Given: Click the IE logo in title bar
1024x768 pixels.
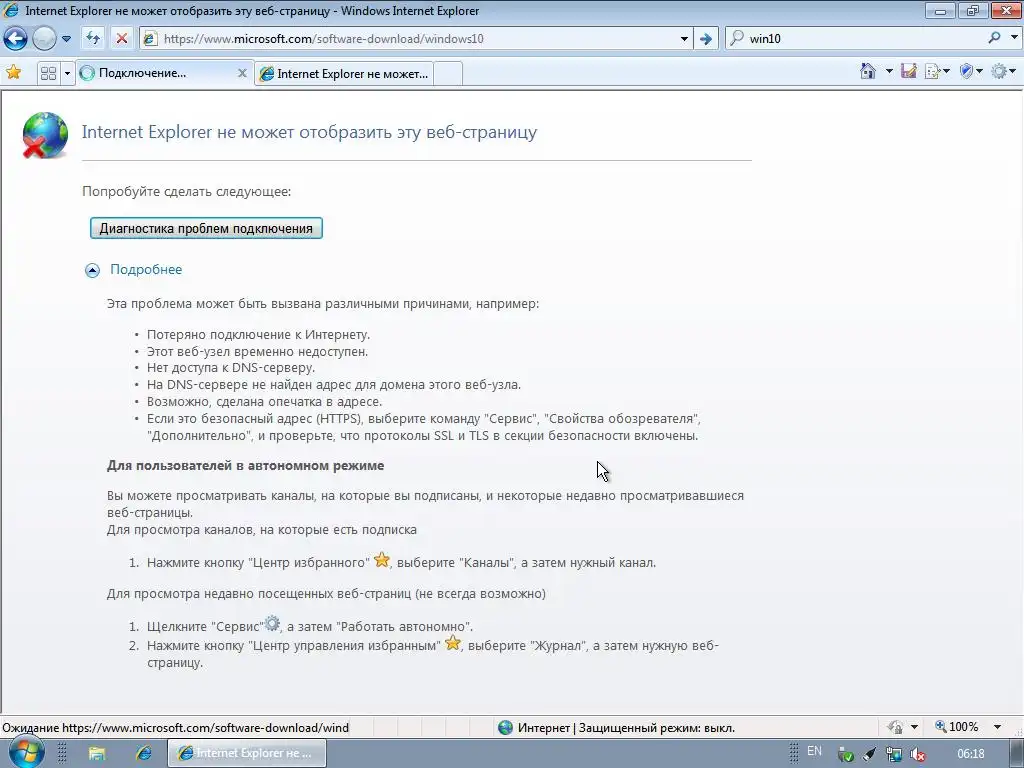Looking at the screenshot, I should point(10,10).
